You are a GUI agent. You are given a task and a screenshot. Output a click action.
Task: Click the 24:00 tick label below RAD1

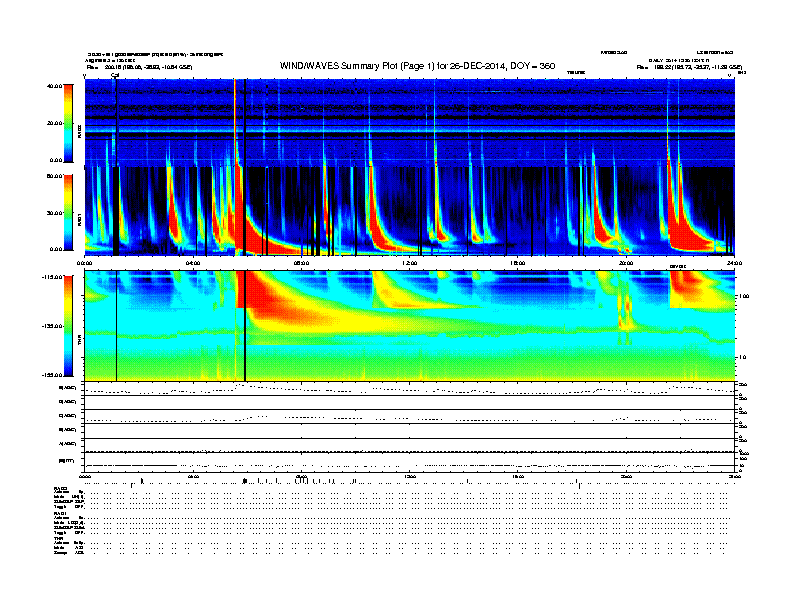point(734,263)
